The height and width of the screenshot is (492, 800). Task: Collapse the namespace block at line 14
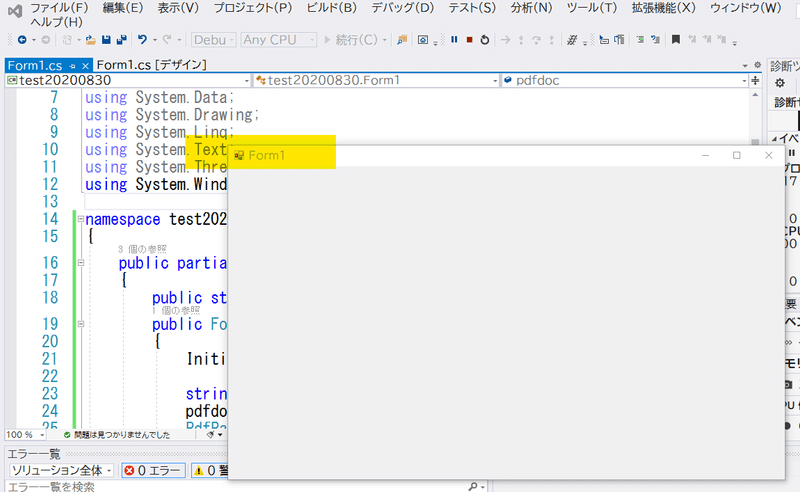pyautogui.click(x=81, y=219)
